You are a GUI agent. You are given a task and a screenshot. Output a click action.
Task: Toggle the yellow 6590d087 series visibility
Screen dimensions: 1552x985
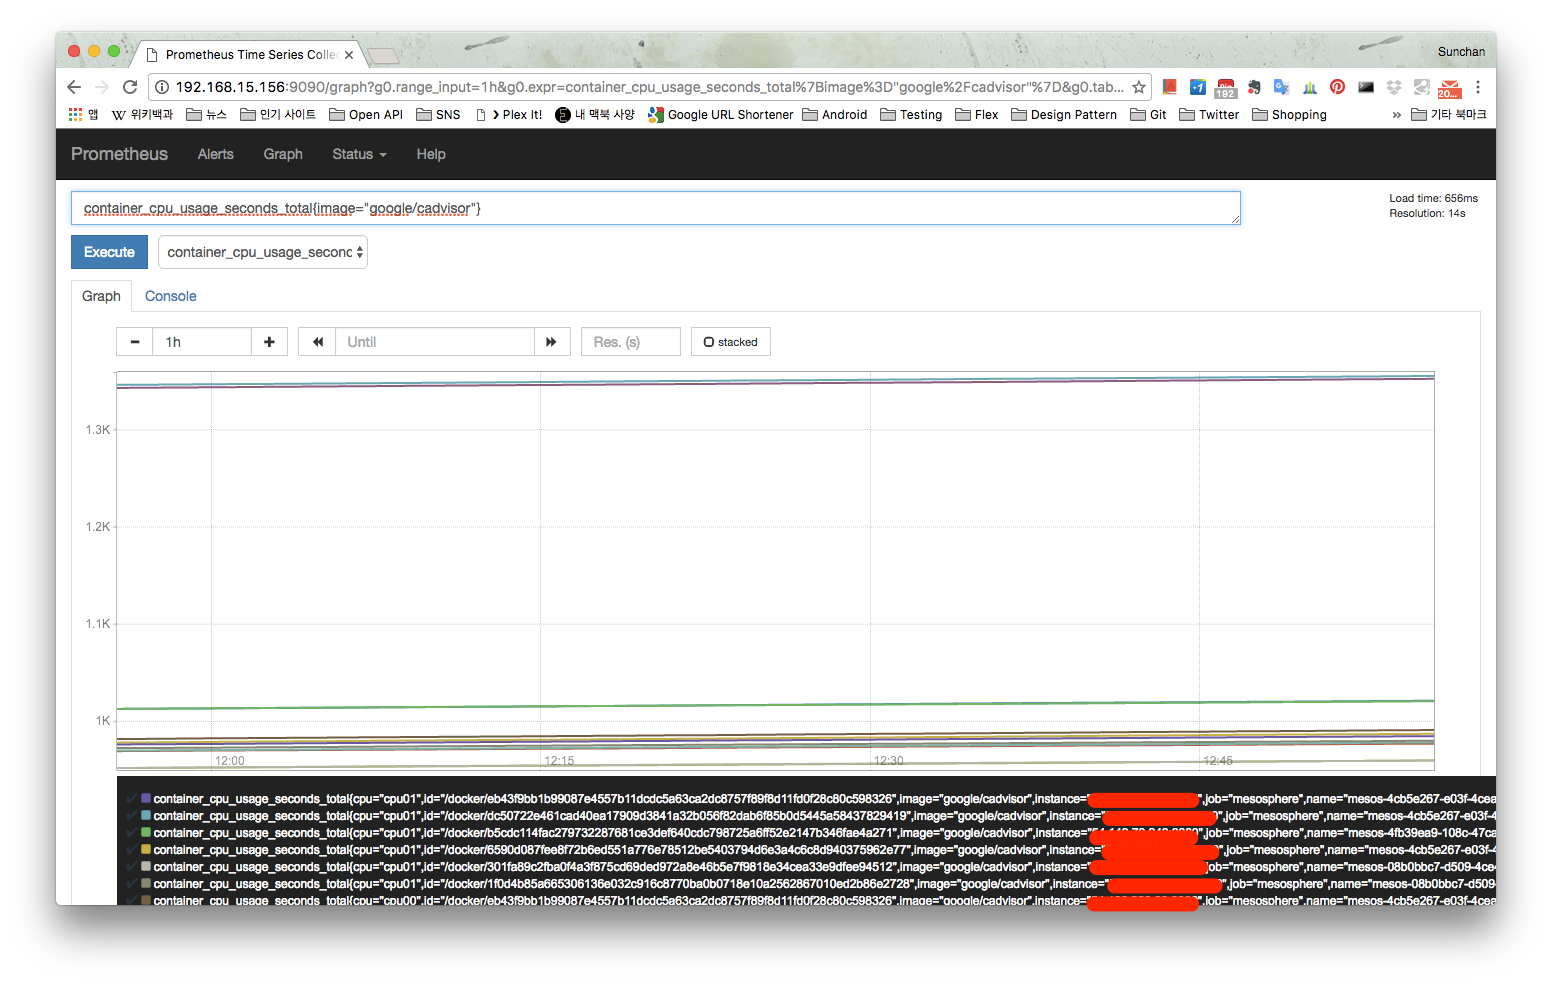(130, 850)
